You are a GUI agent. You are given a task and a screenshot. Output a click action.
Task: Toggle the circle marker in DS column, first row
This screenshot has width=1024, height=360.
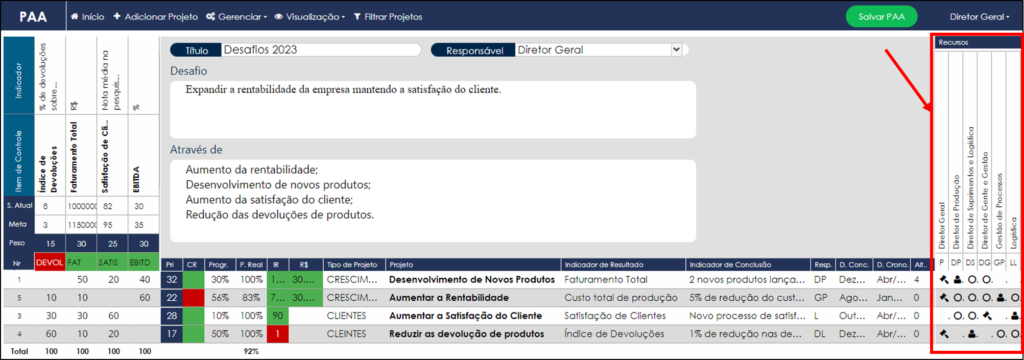coord(972,280)
